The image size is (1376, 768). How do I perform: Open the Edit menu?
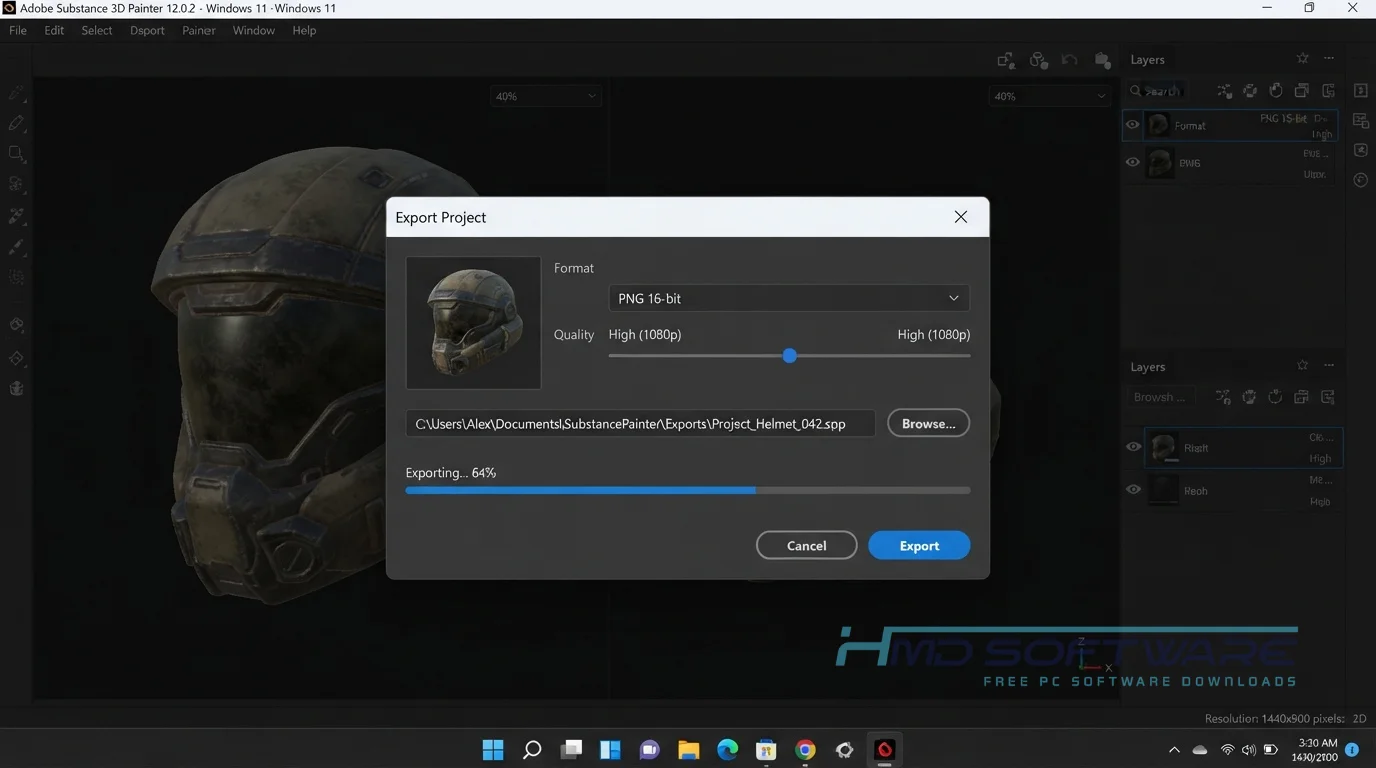pyautogui.click(x=54, y=30)
